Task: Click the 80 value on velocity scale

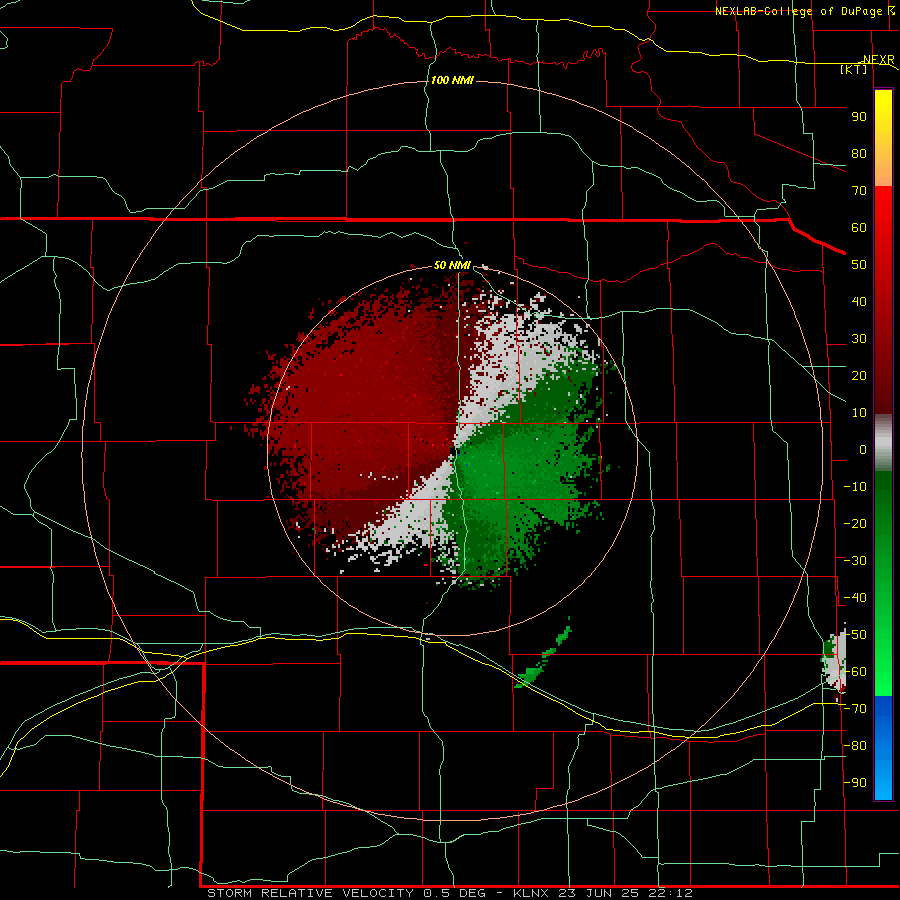Action: tap(859, 154)
